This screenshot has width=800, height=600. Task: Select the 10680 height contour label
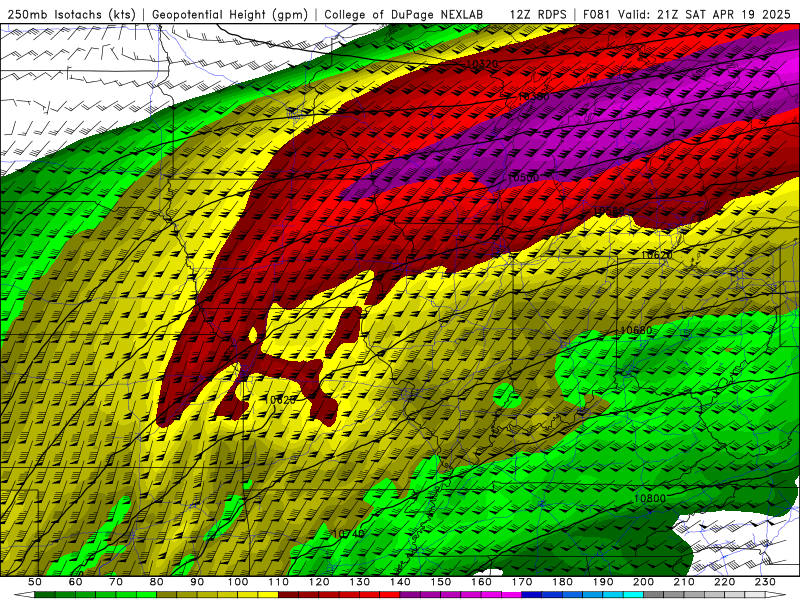pyautogui.click(x=636, y=330)
